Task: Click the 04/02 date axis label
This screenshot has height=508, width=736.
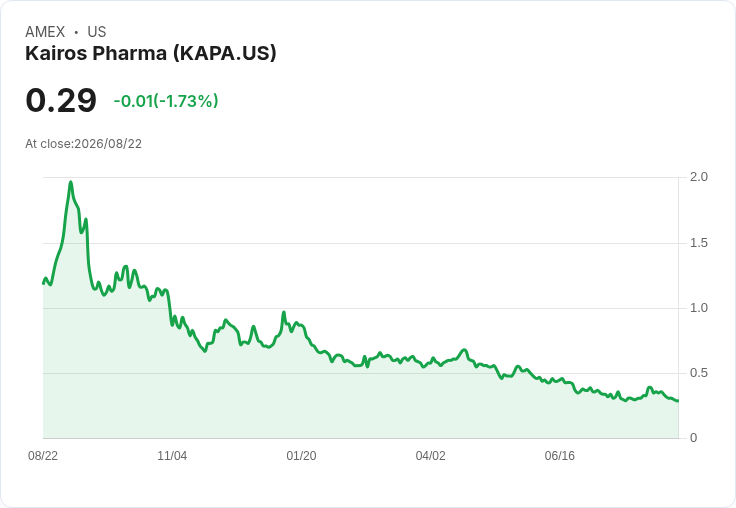Action: point(430,456)
